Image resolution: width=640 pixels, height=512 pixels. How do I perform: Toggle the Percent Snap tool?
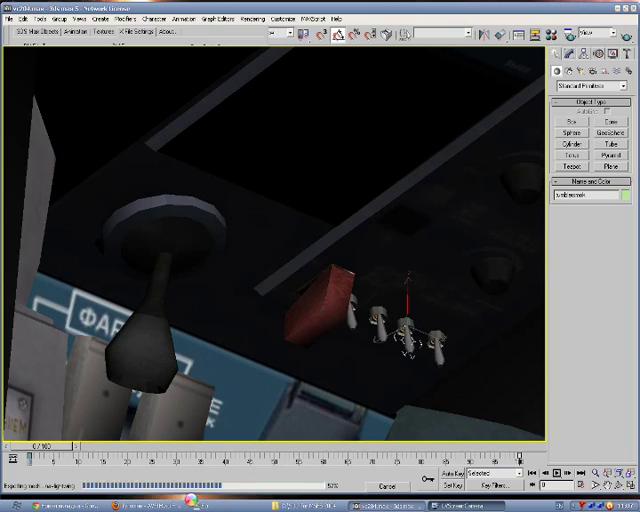(x=354, y=35)
